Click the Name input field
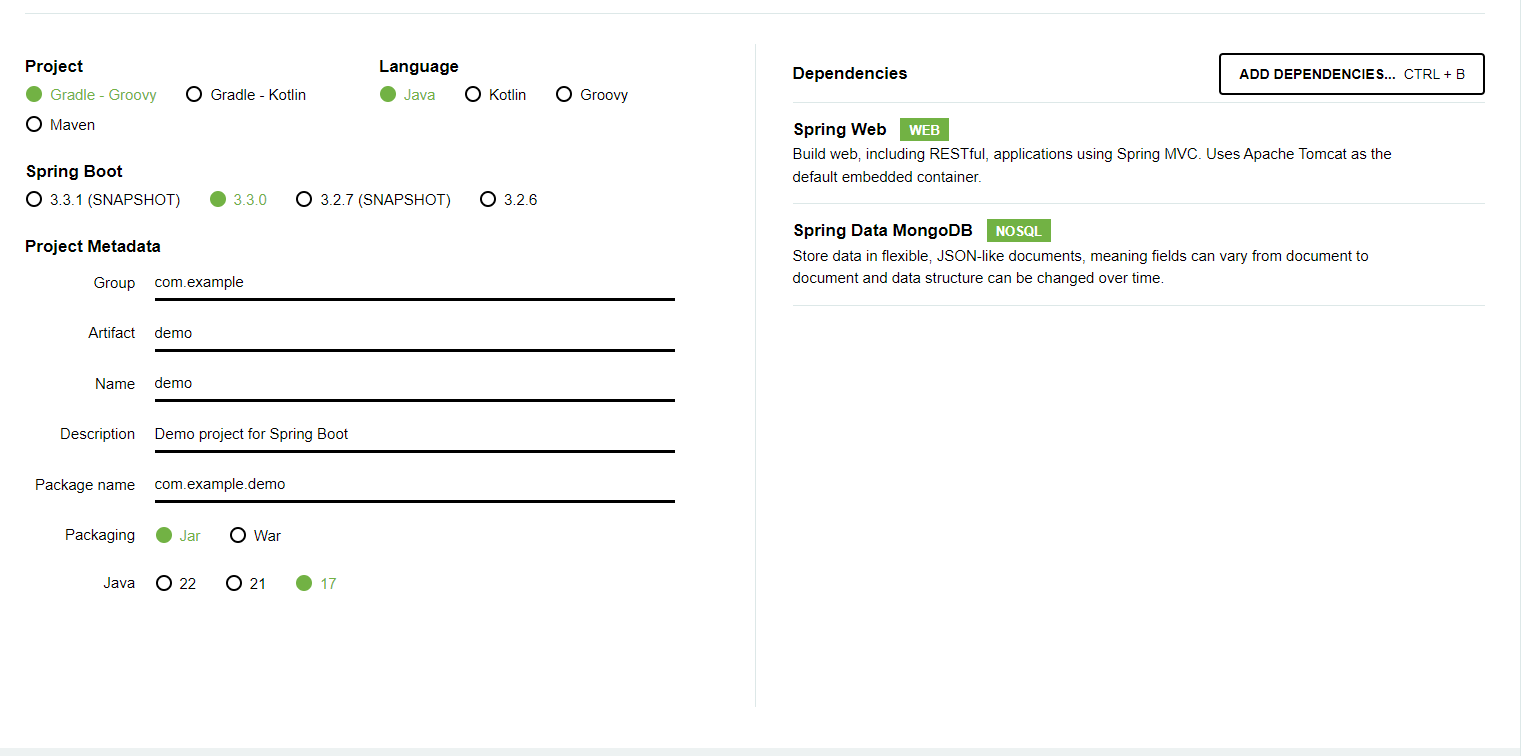Viewport: 1525px width, 756px height. [414, 384]
